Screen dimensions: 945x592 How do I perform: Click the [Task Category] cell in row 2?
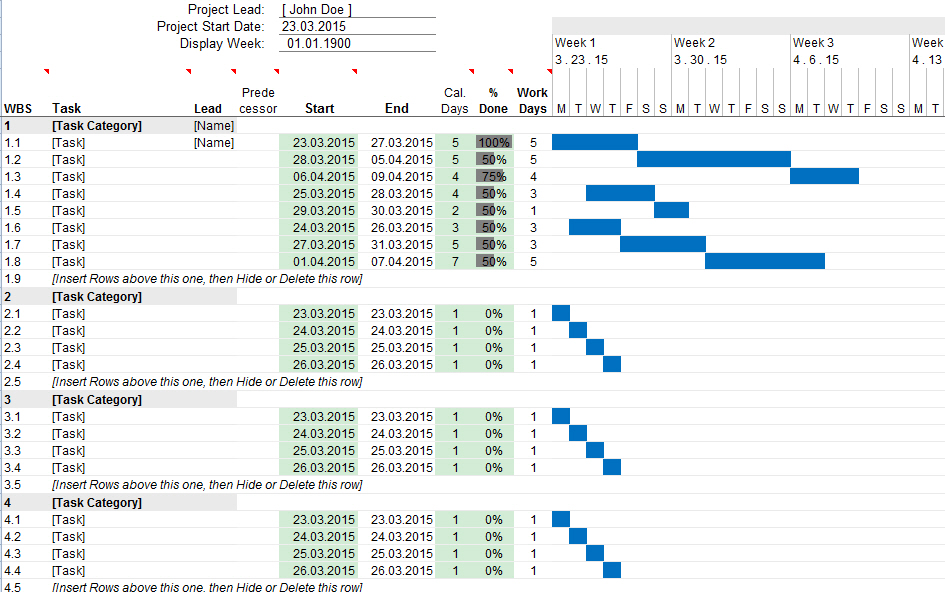pyautogui.click(x=97, y=297)
